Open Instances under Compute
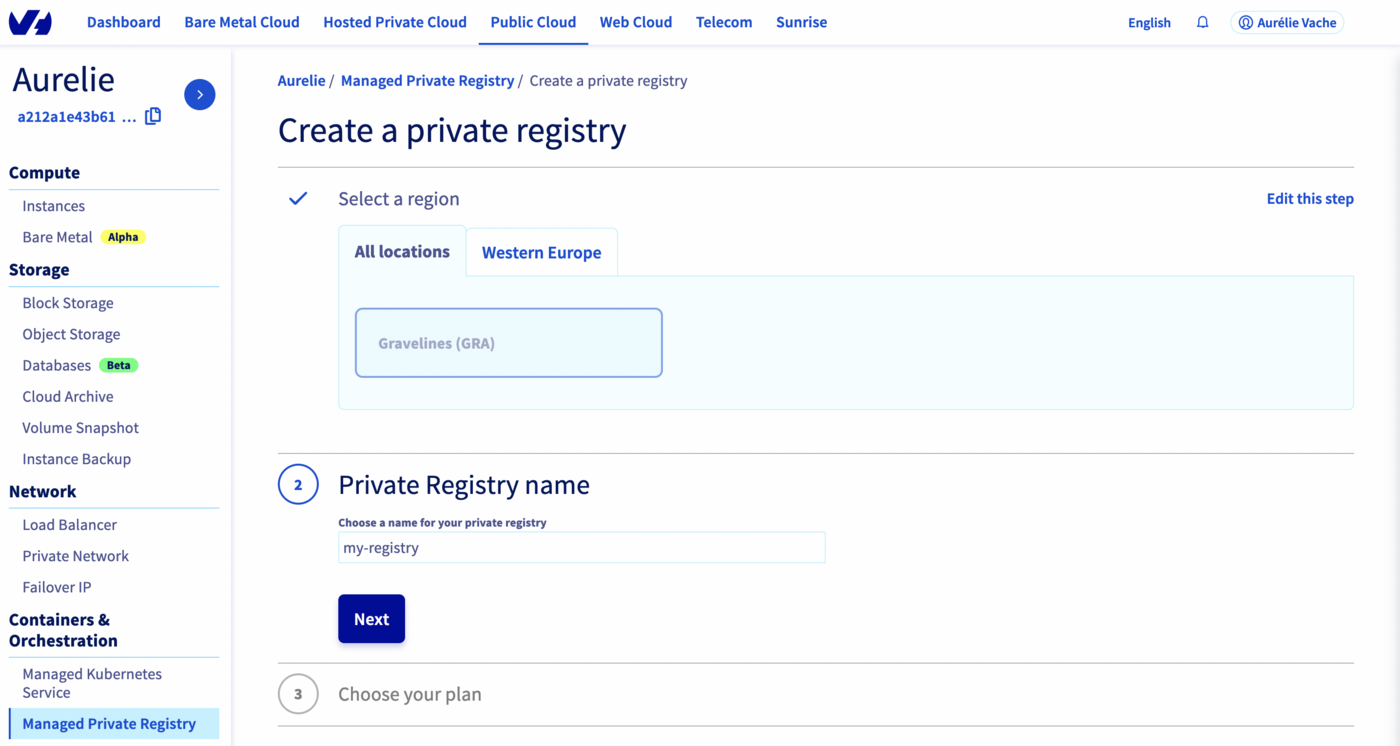This screenshot has width=1400, height=746. pos(53,205)
